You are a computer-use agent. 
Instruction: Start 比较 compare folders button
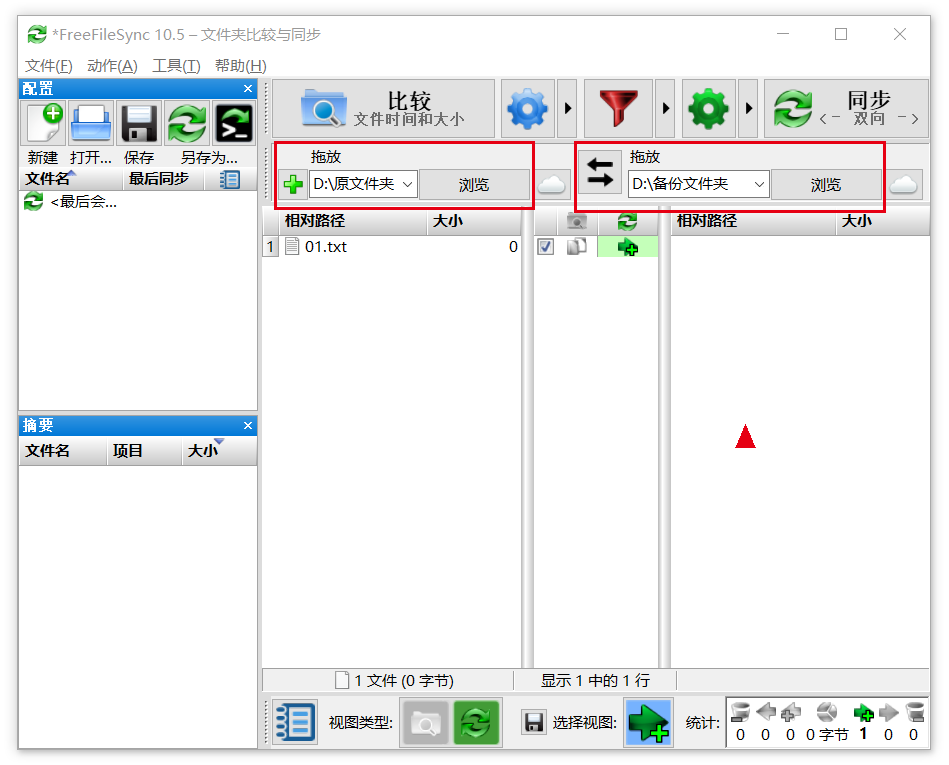[x=383, y=108]
